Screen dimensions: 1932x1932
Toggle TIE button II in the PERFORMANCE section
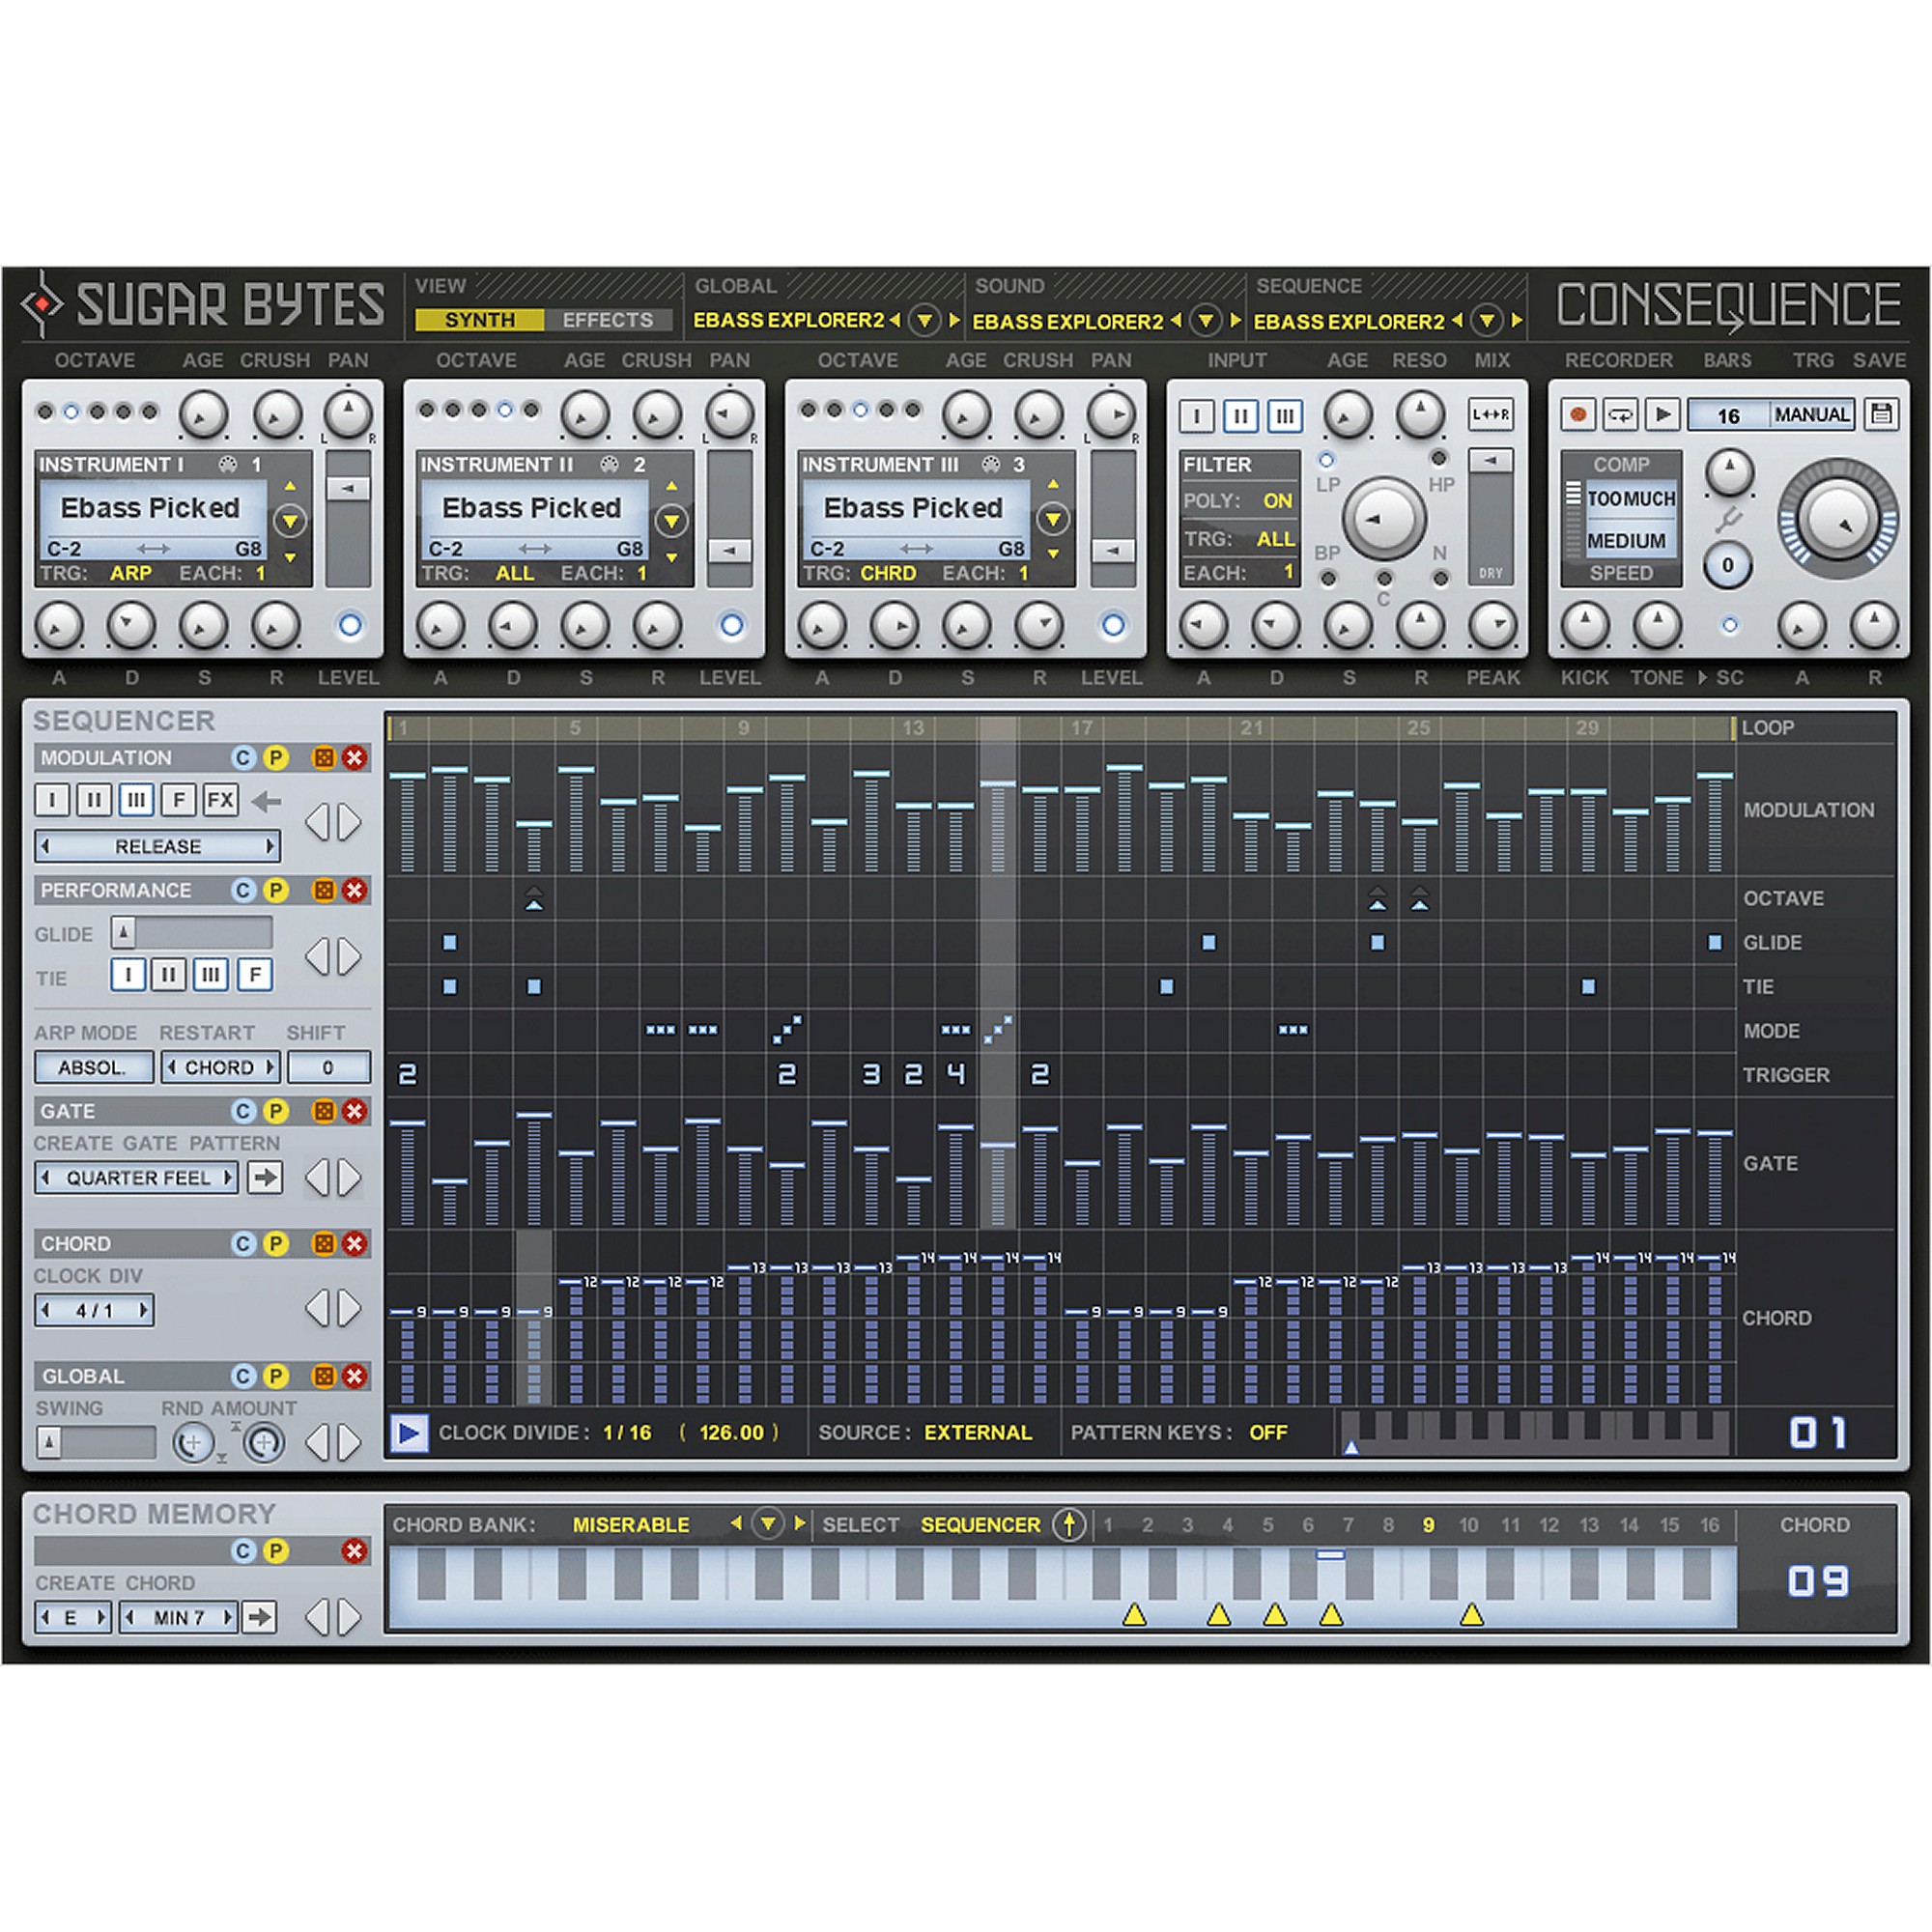[168, 976]
